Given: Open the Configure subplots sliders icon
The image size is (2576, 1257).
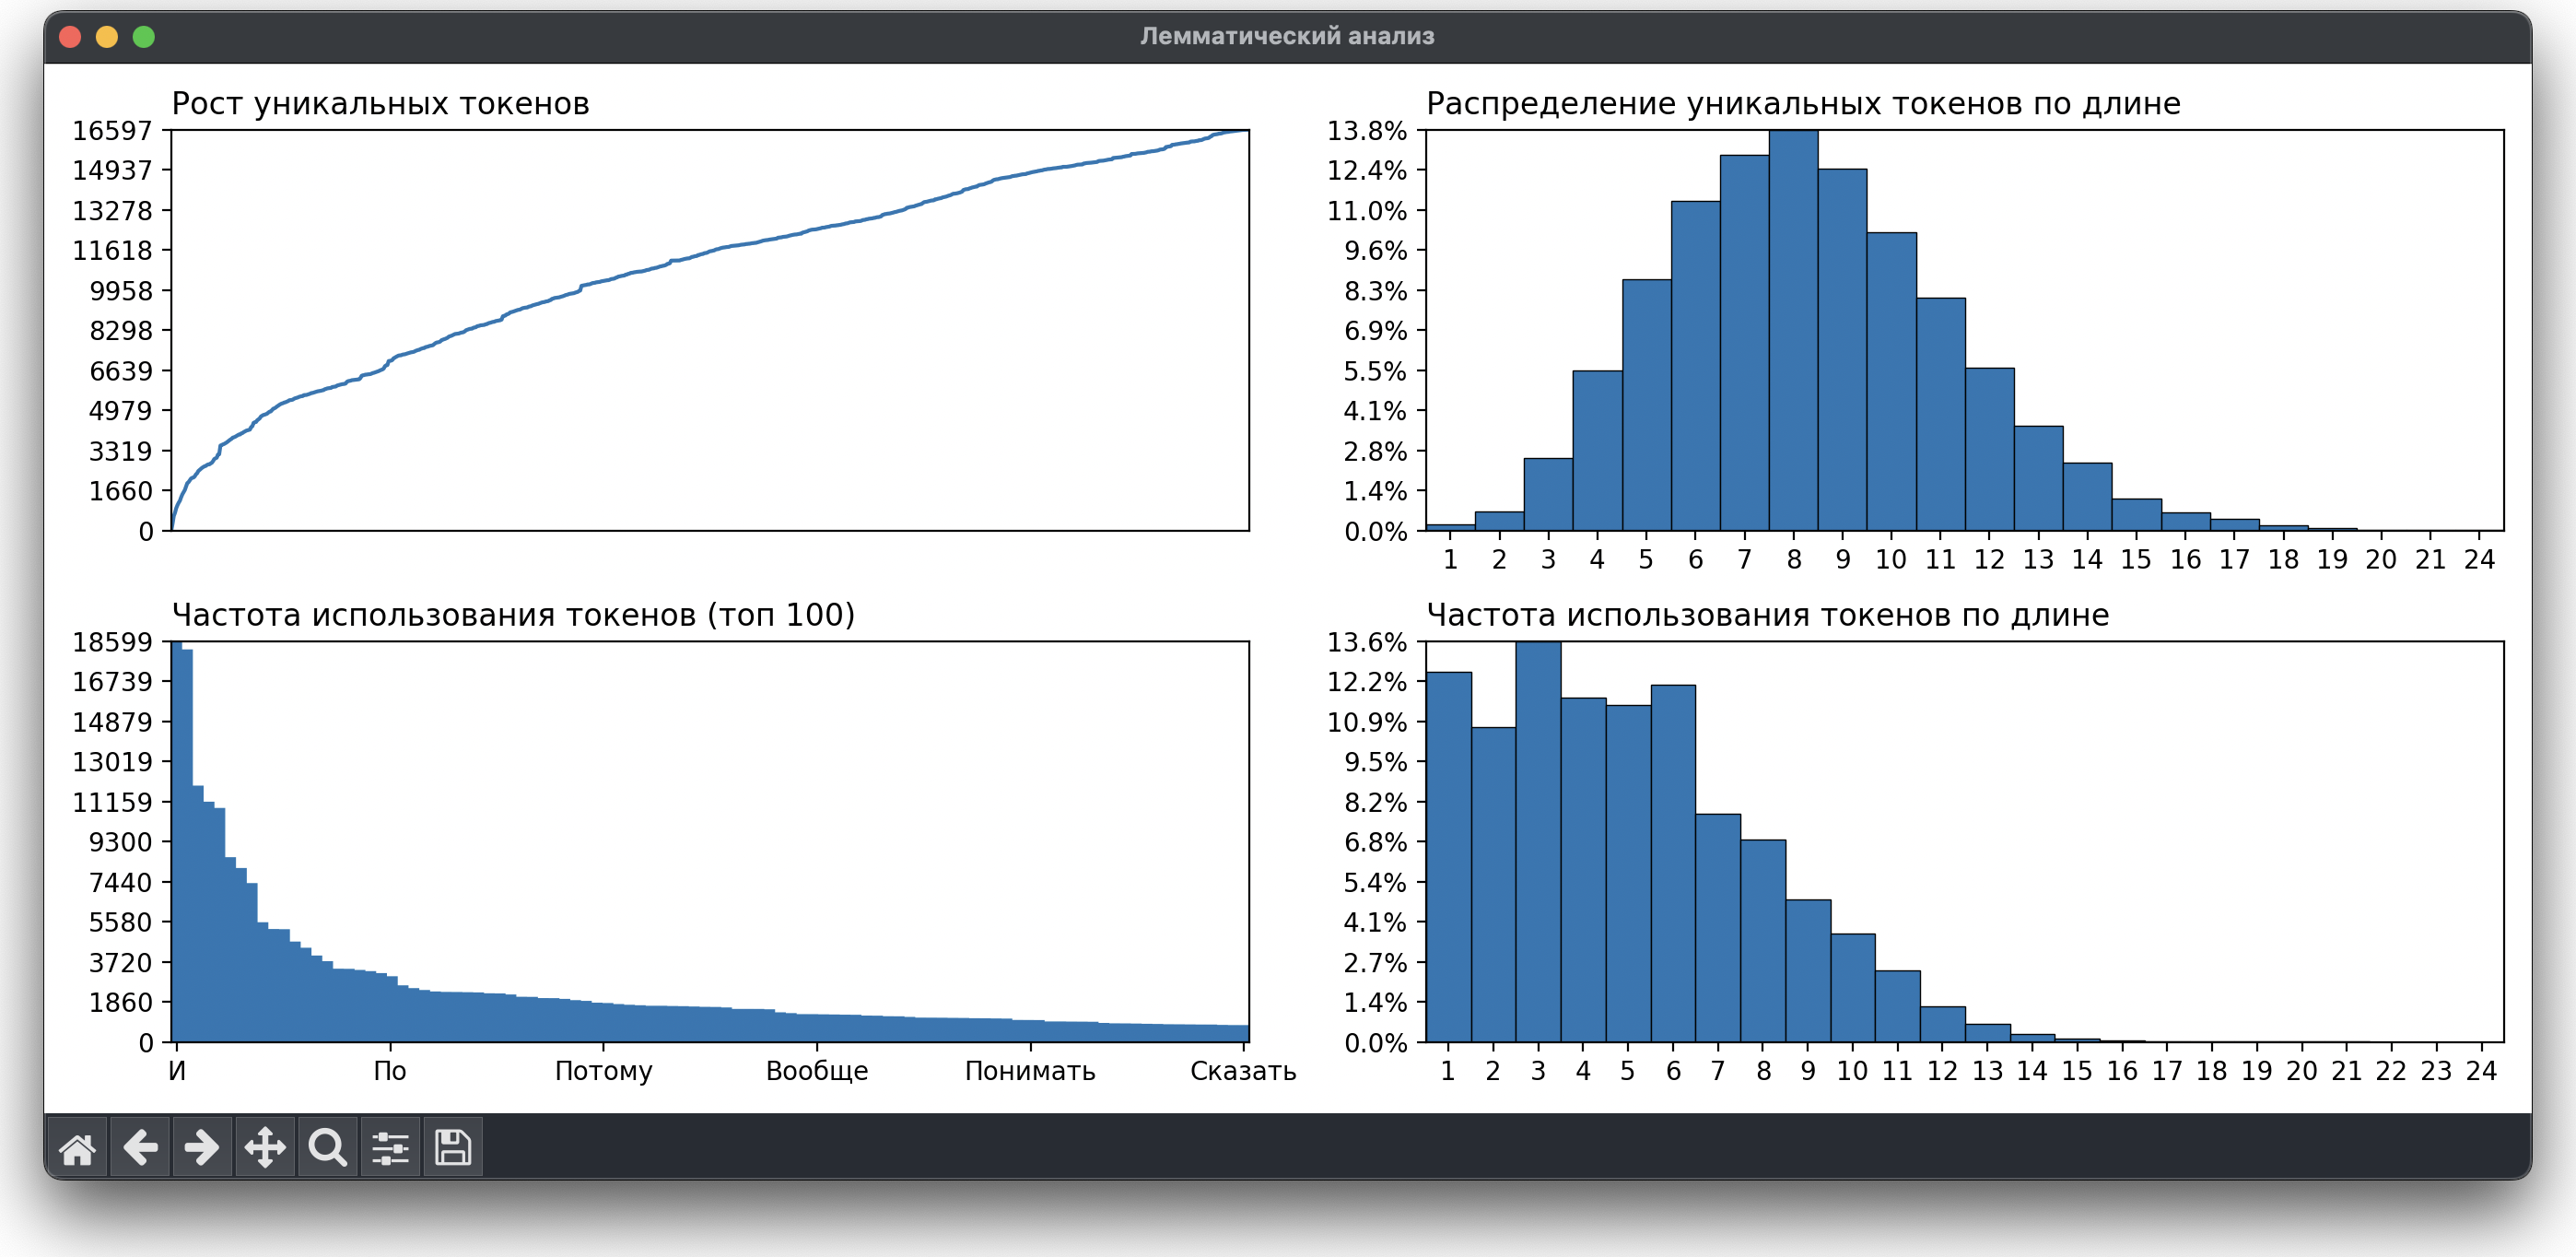Looking at the screenshot, I should (390, 1147).
